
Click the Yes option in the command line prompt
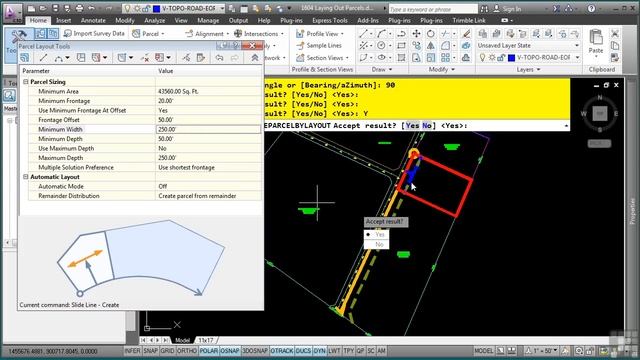tap(412, 126)
